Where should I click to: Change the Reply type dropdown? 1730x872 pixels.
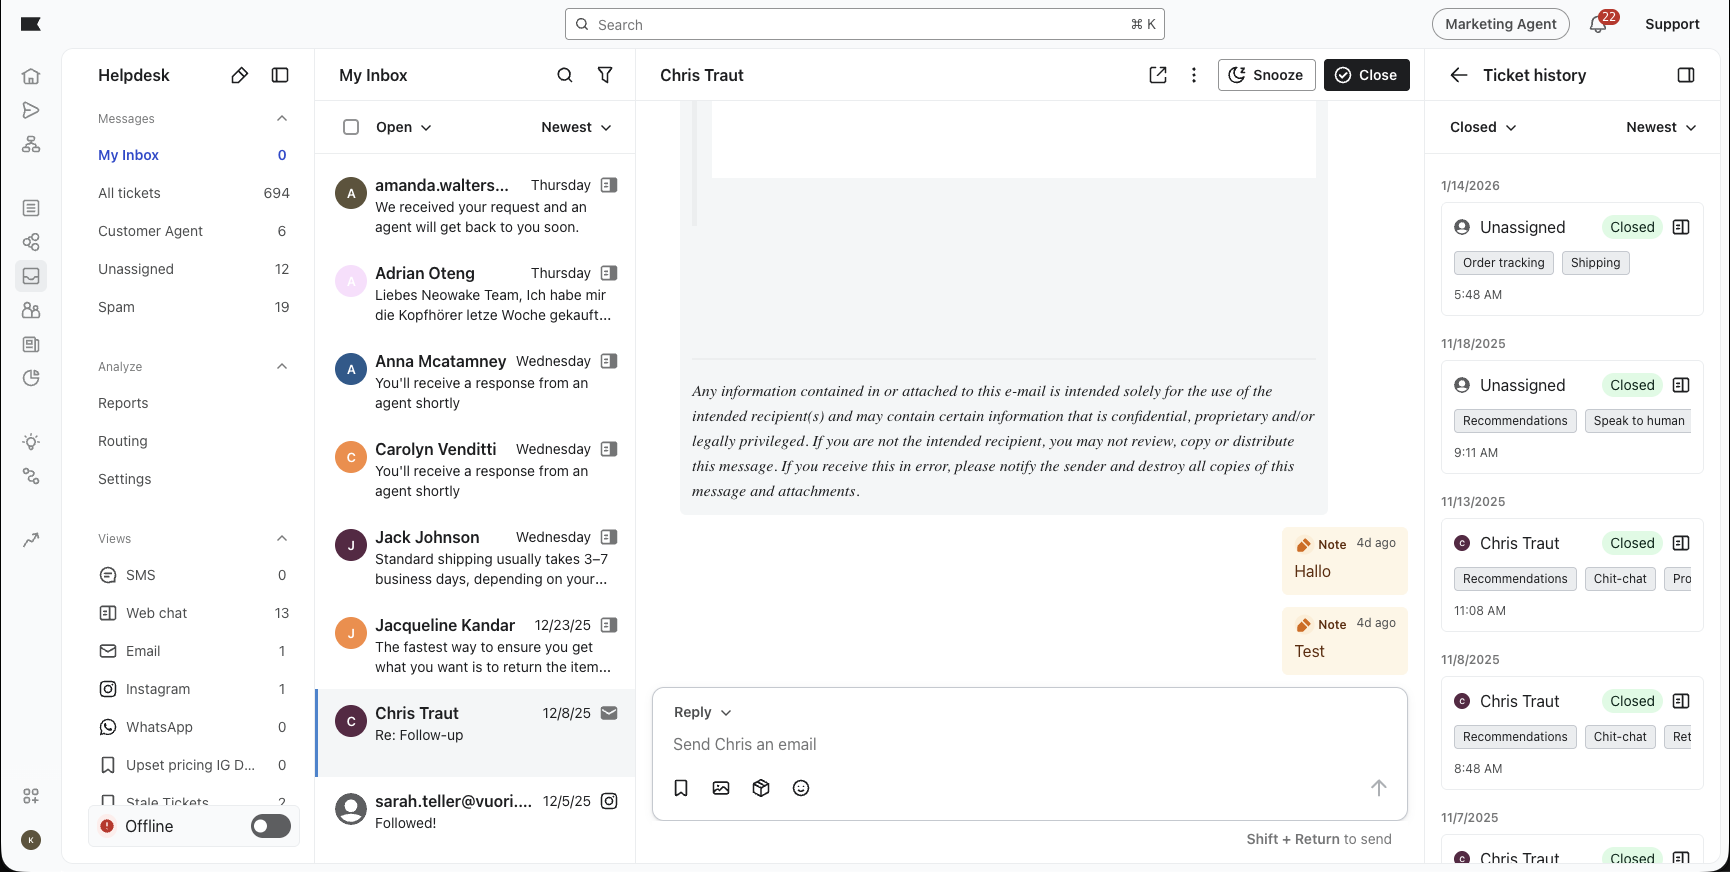click(702, 712)
